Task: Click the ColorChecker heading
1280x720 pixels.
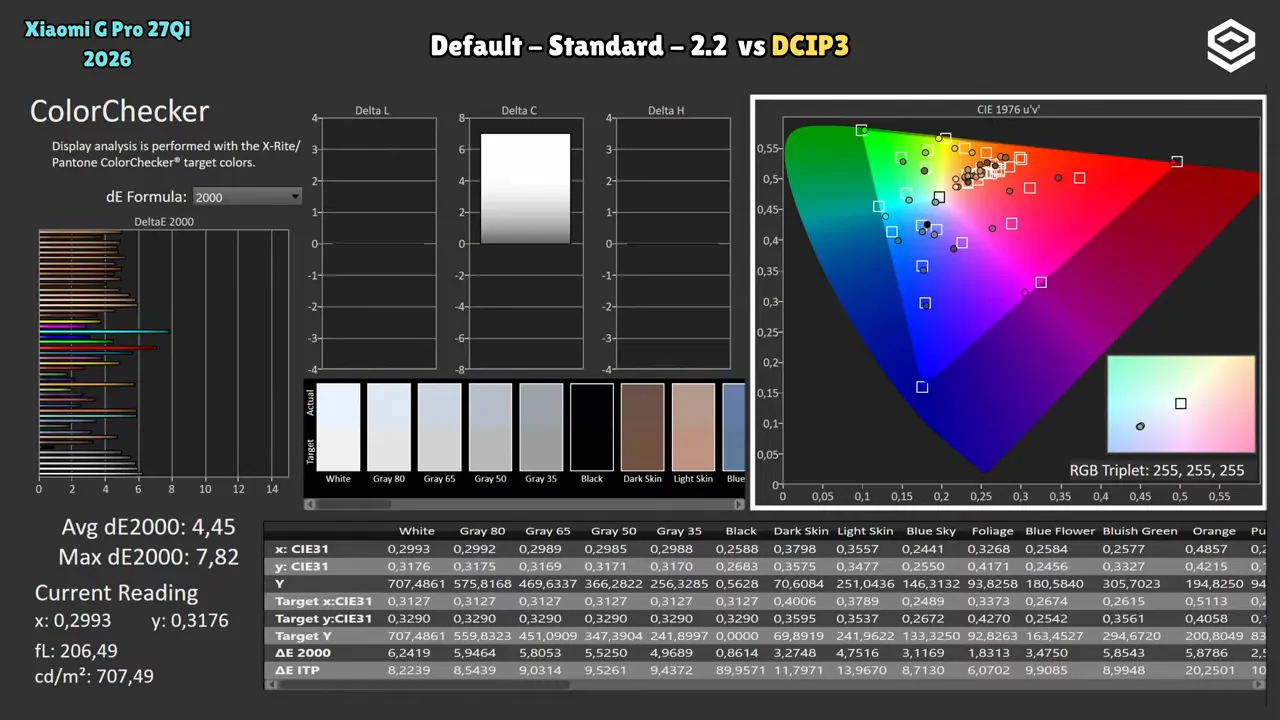Action: 120,111
